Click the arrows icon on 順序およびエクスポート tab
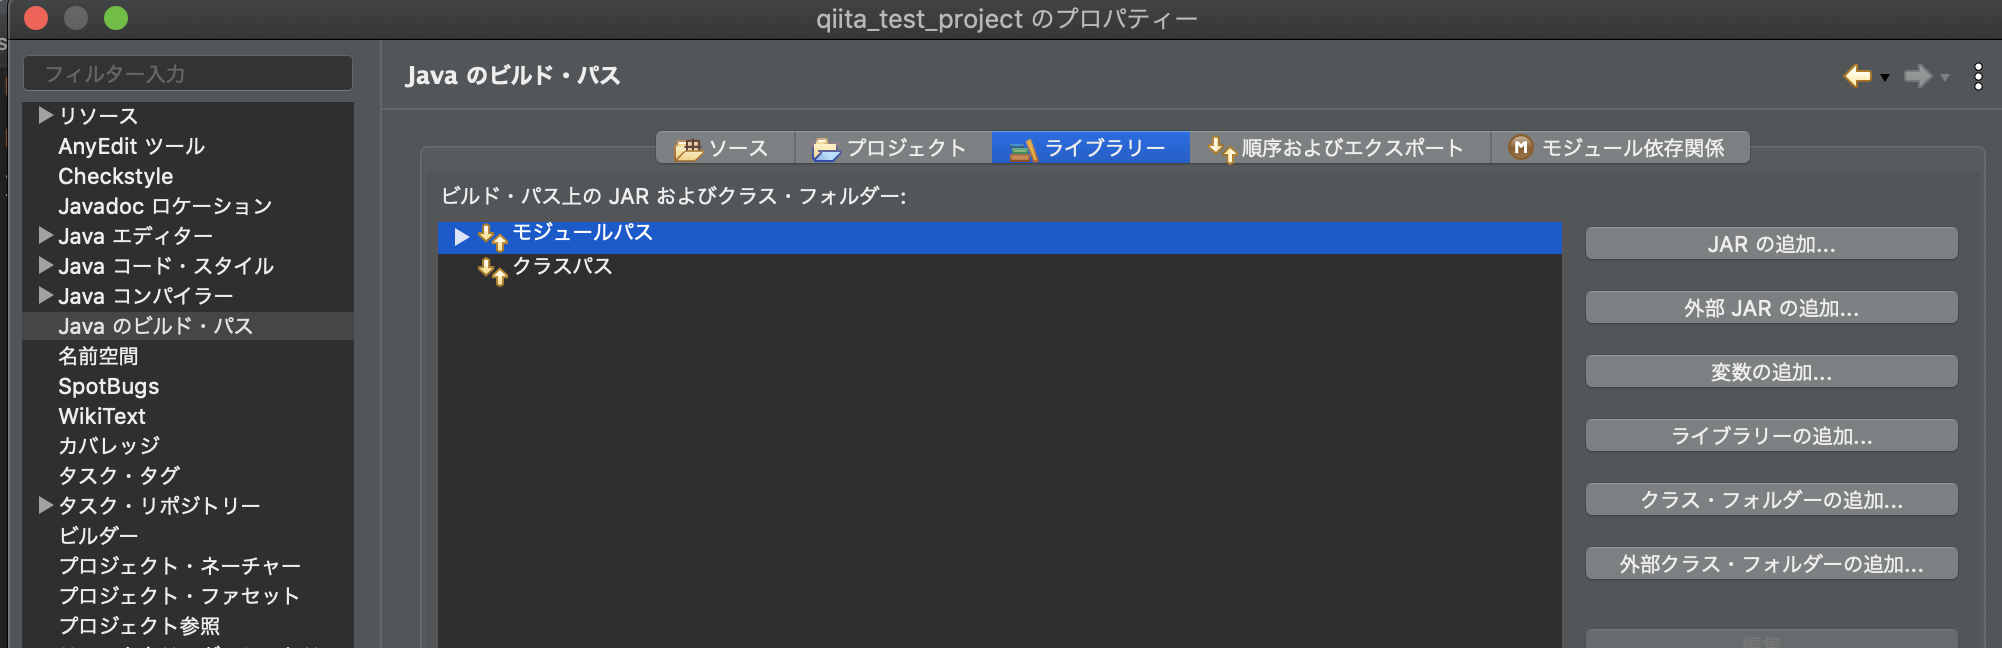The image size is (2002, 648). pos(1222,148)
